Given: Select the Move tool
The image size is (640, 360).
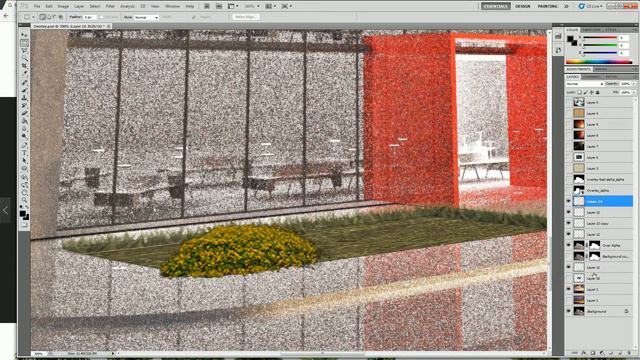Looking at the screenshot, I should [24, 36].
